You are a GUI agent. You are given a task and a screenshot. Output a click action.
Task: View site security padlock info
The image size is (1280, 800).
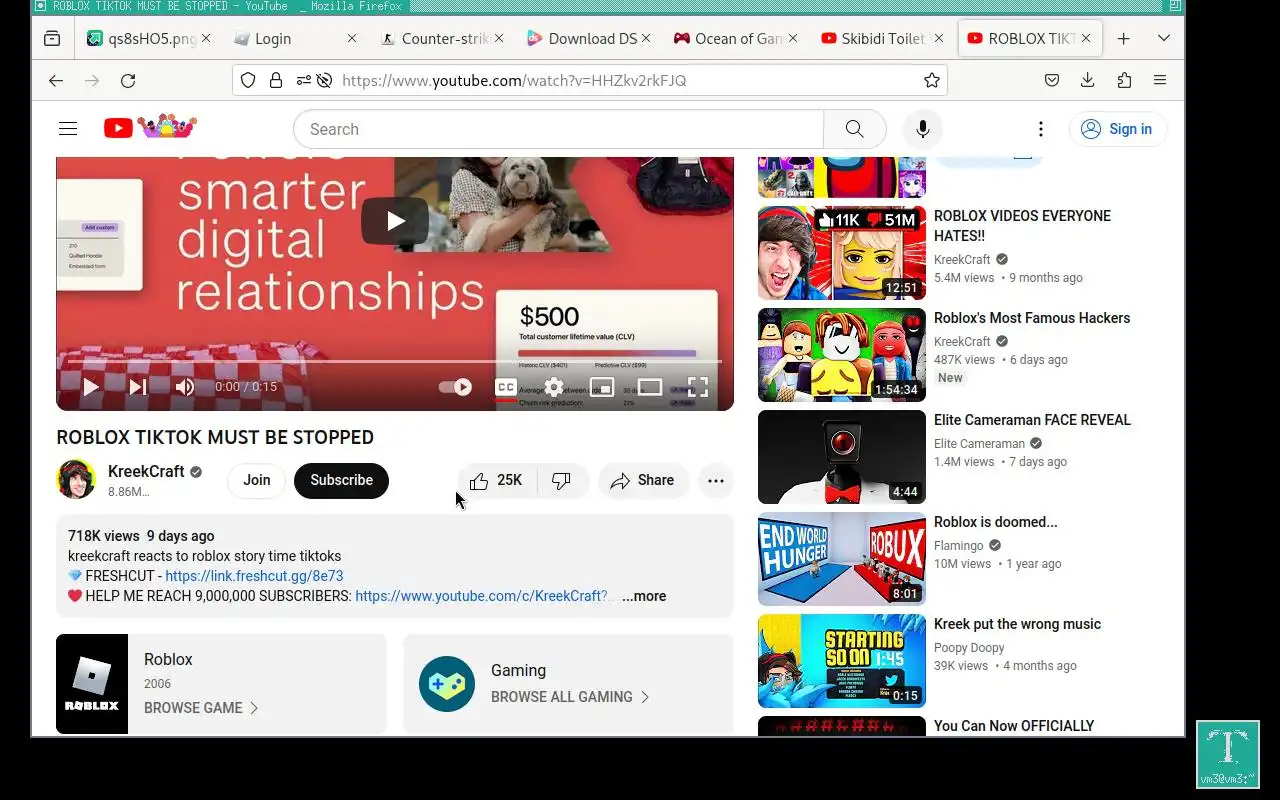(x=276, y=80)
